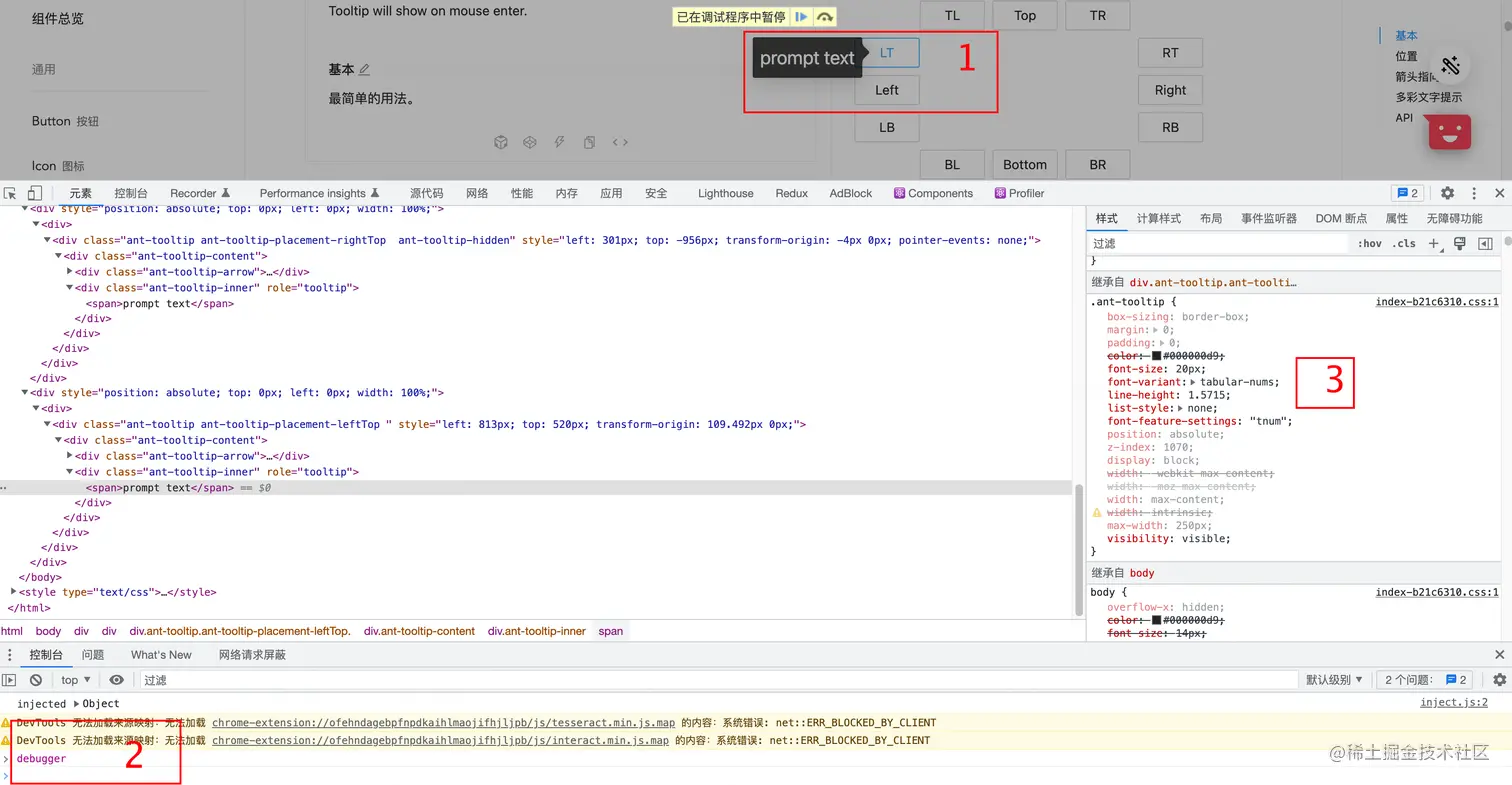The height and width of the screenshot is (785, 1512).
Task: Expand the first ant-tooltip-arrow div node
Action: pos(70,272)
